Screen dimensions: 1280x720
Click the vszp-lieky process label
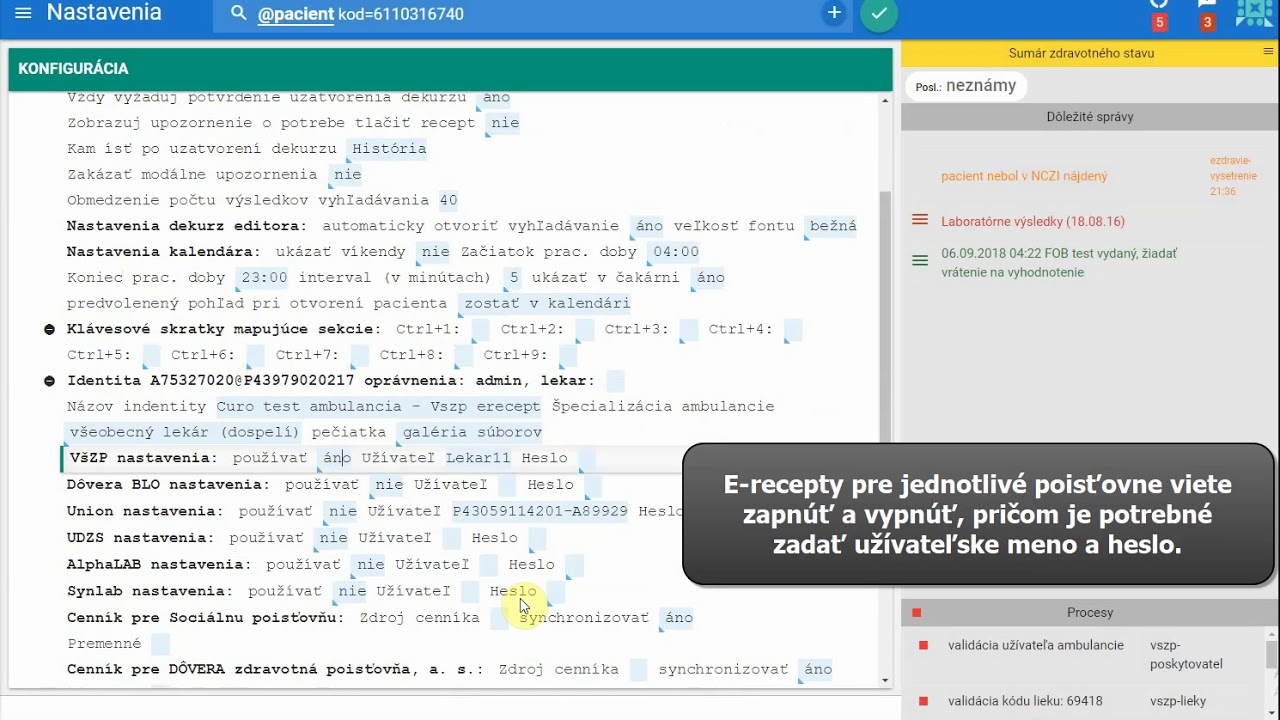(1180, 702)
